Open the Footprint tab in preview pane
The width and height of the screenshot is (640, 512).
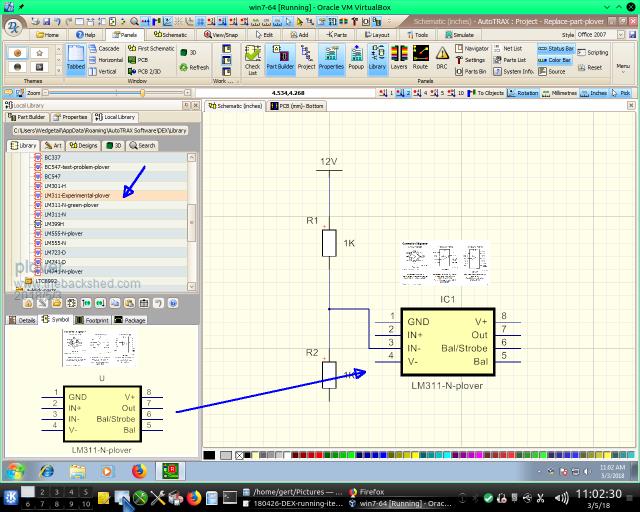[x=93, y=320]
